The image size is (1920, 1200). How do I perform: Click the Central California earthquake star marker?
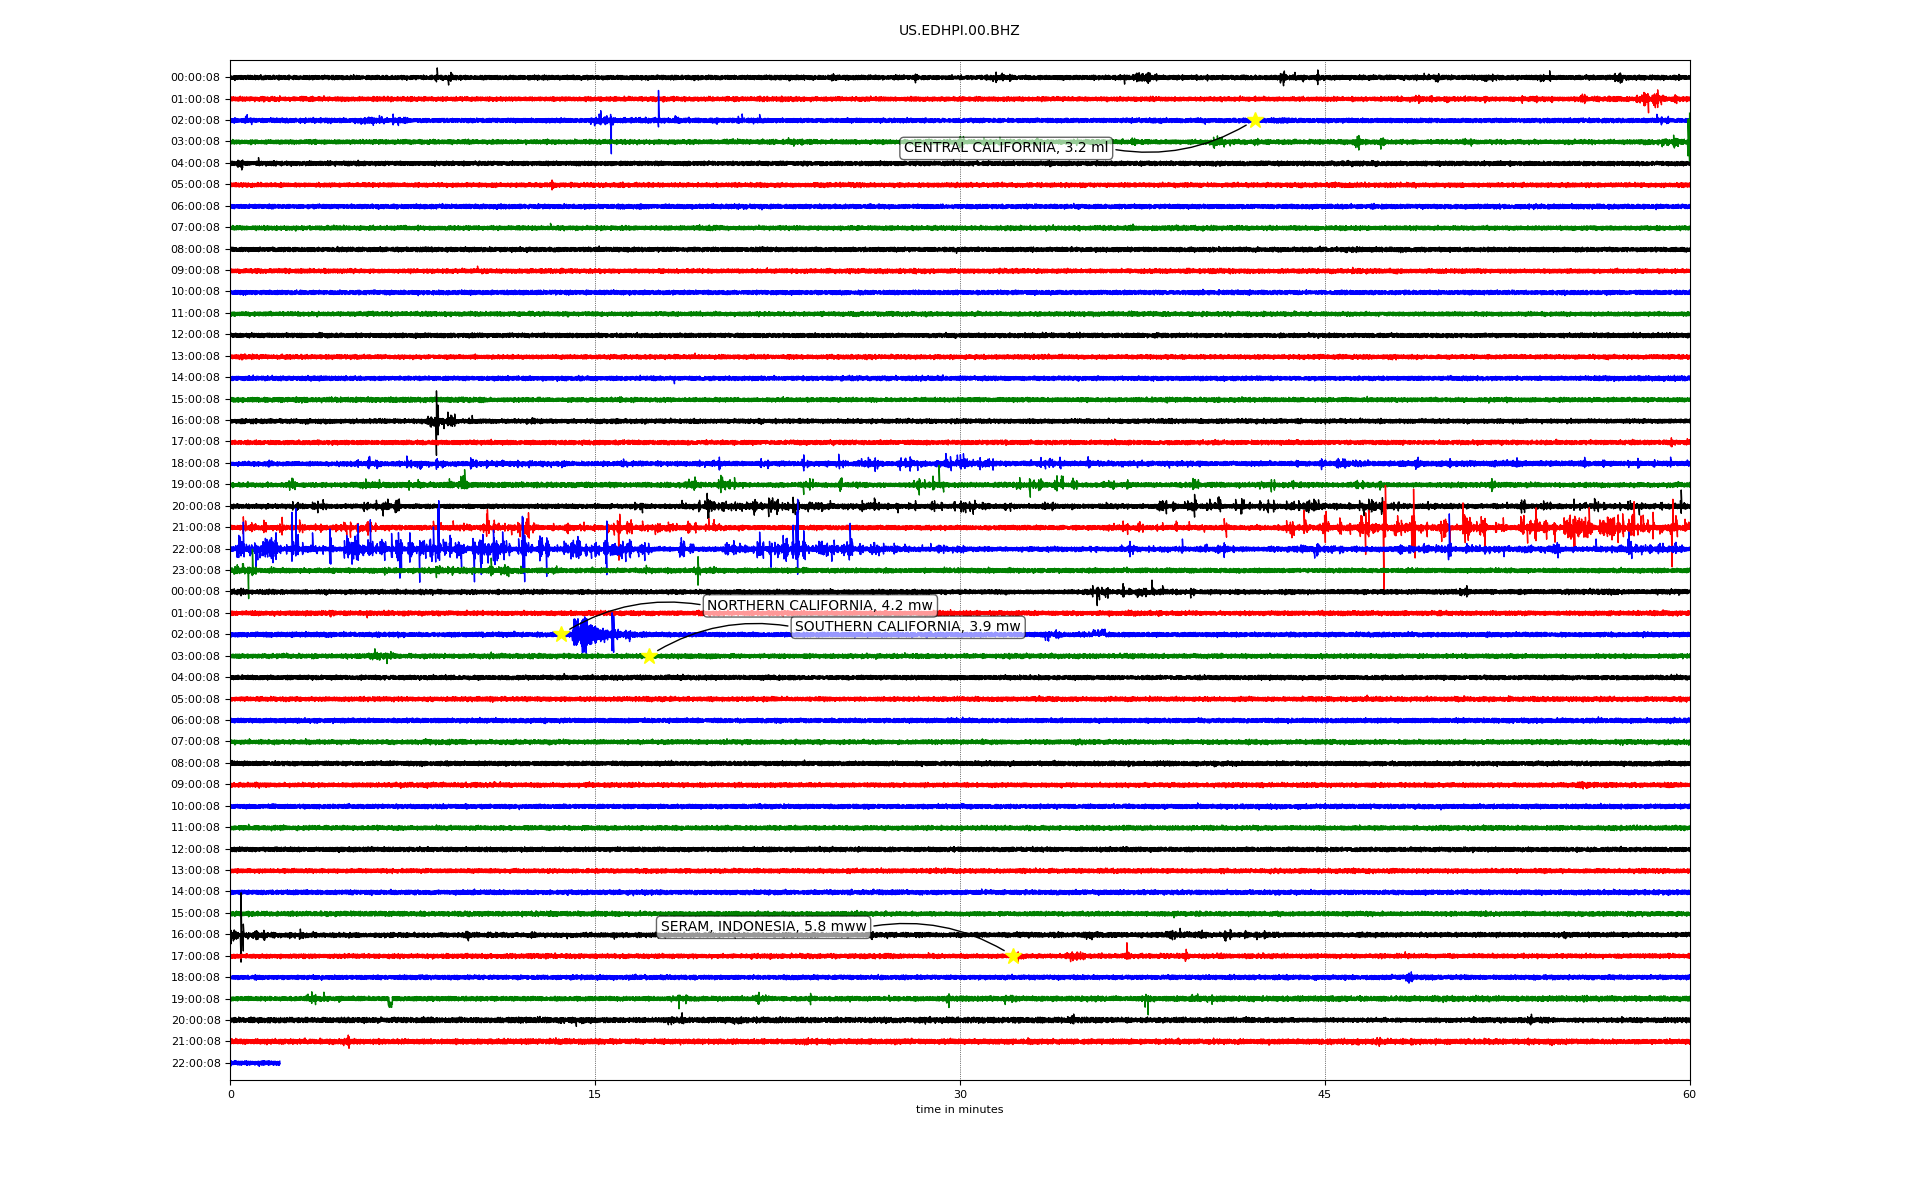click(x=1255, y=121)
